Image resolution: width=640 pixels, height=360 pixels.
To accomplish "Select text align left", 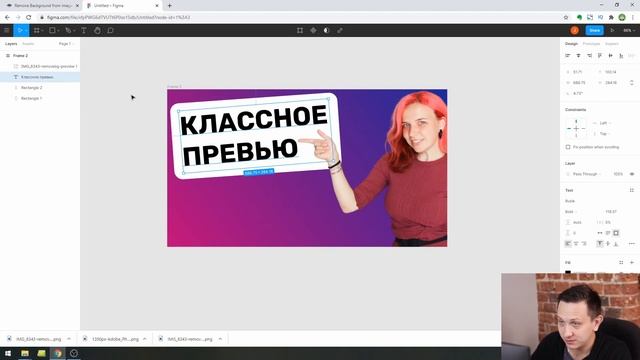I will pyautogui.click(x=568, y=244).
